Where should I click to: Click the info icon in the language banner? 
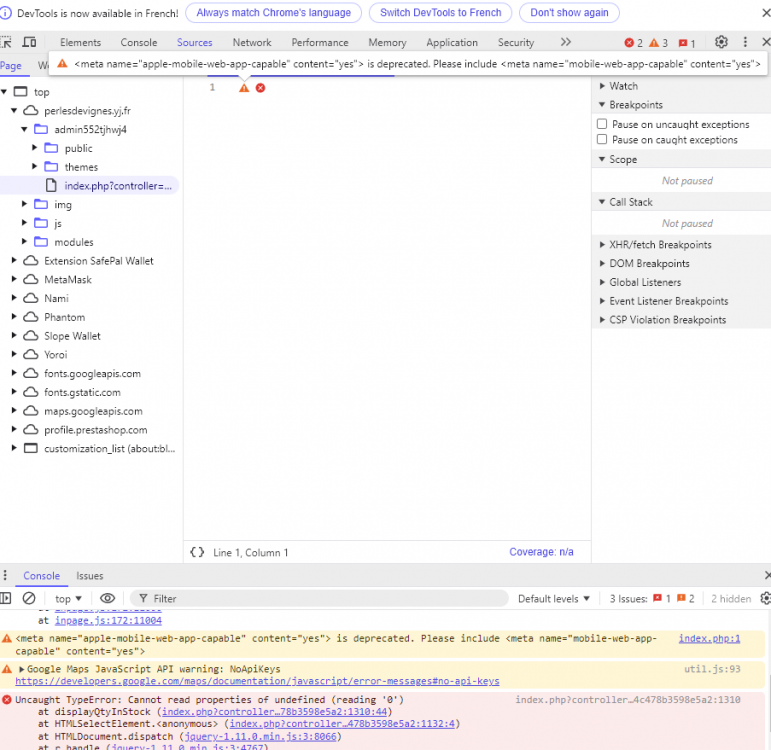click(5, 13)
